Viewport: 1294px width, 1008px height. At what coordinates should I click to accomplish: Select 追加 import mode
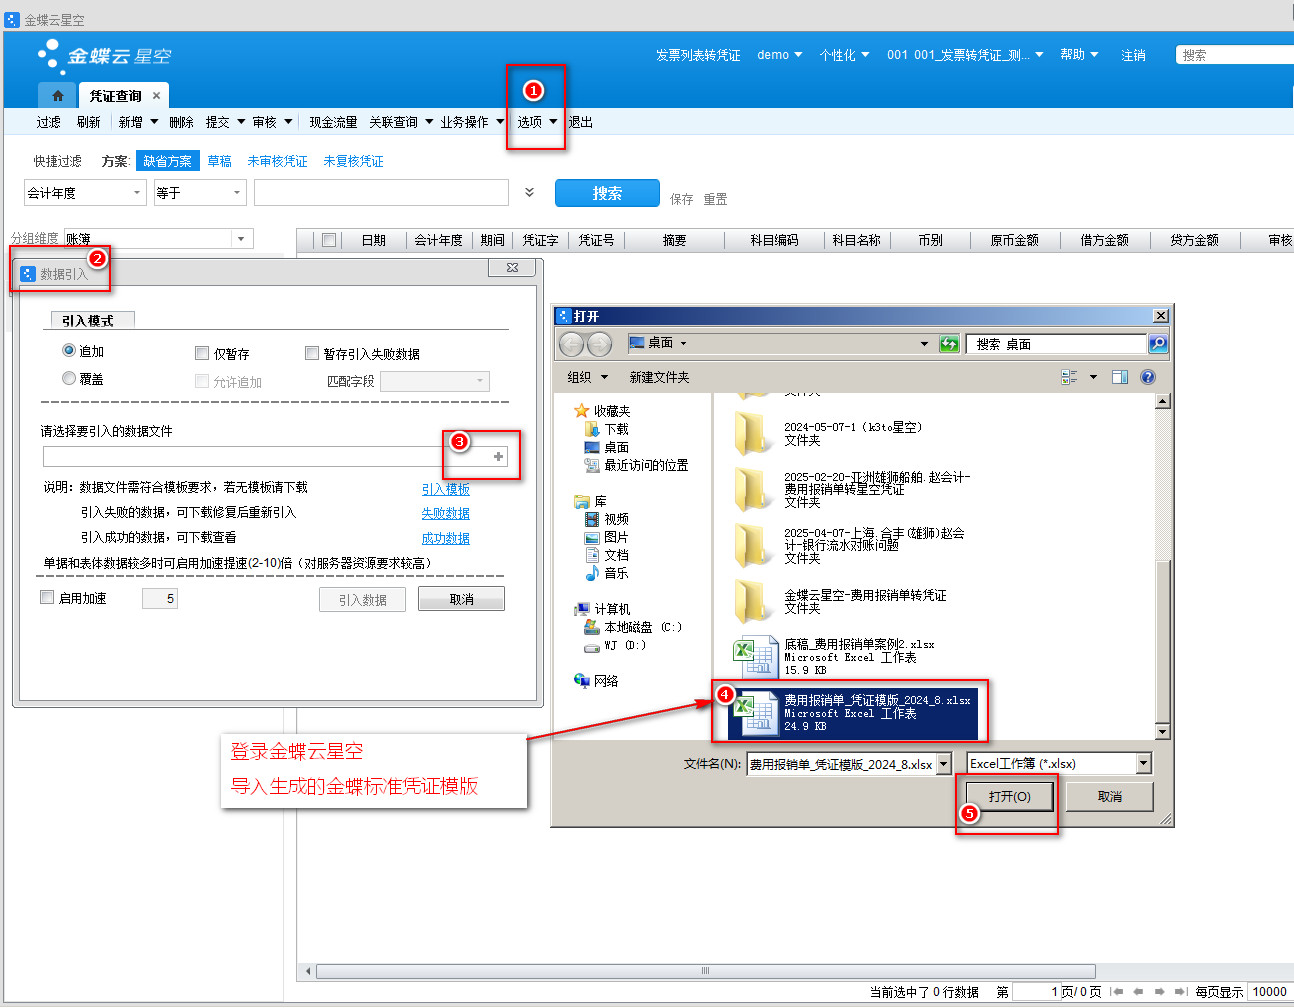(x=69, y=351)
